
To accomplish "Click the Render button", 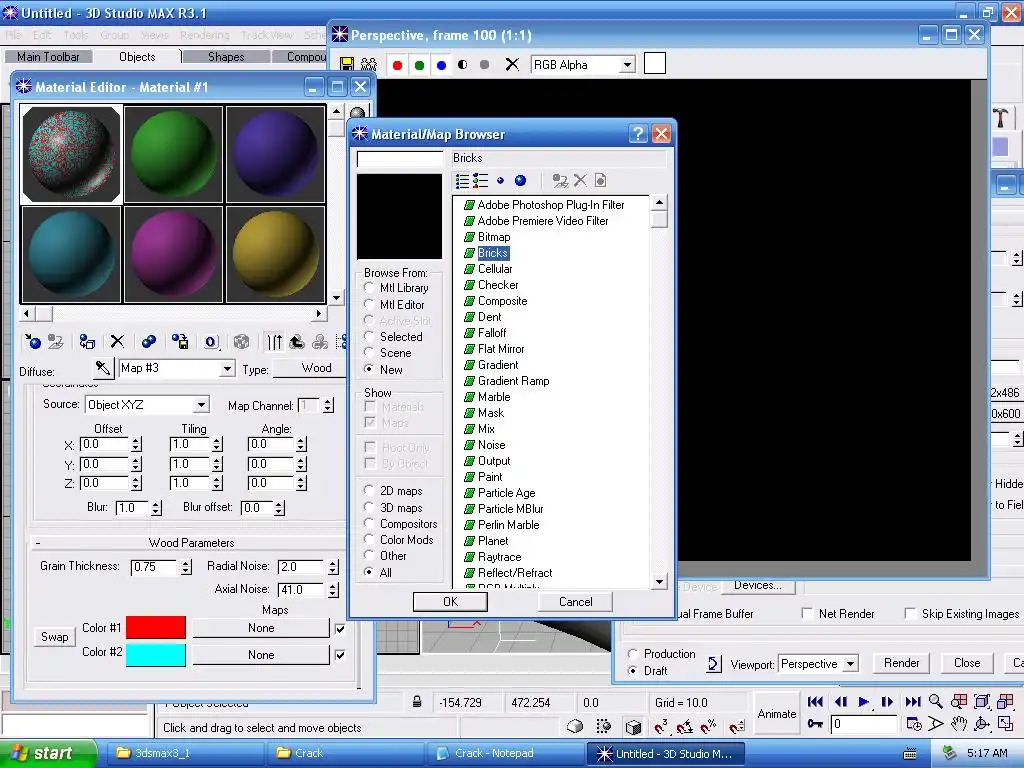I will click(901, 663).
